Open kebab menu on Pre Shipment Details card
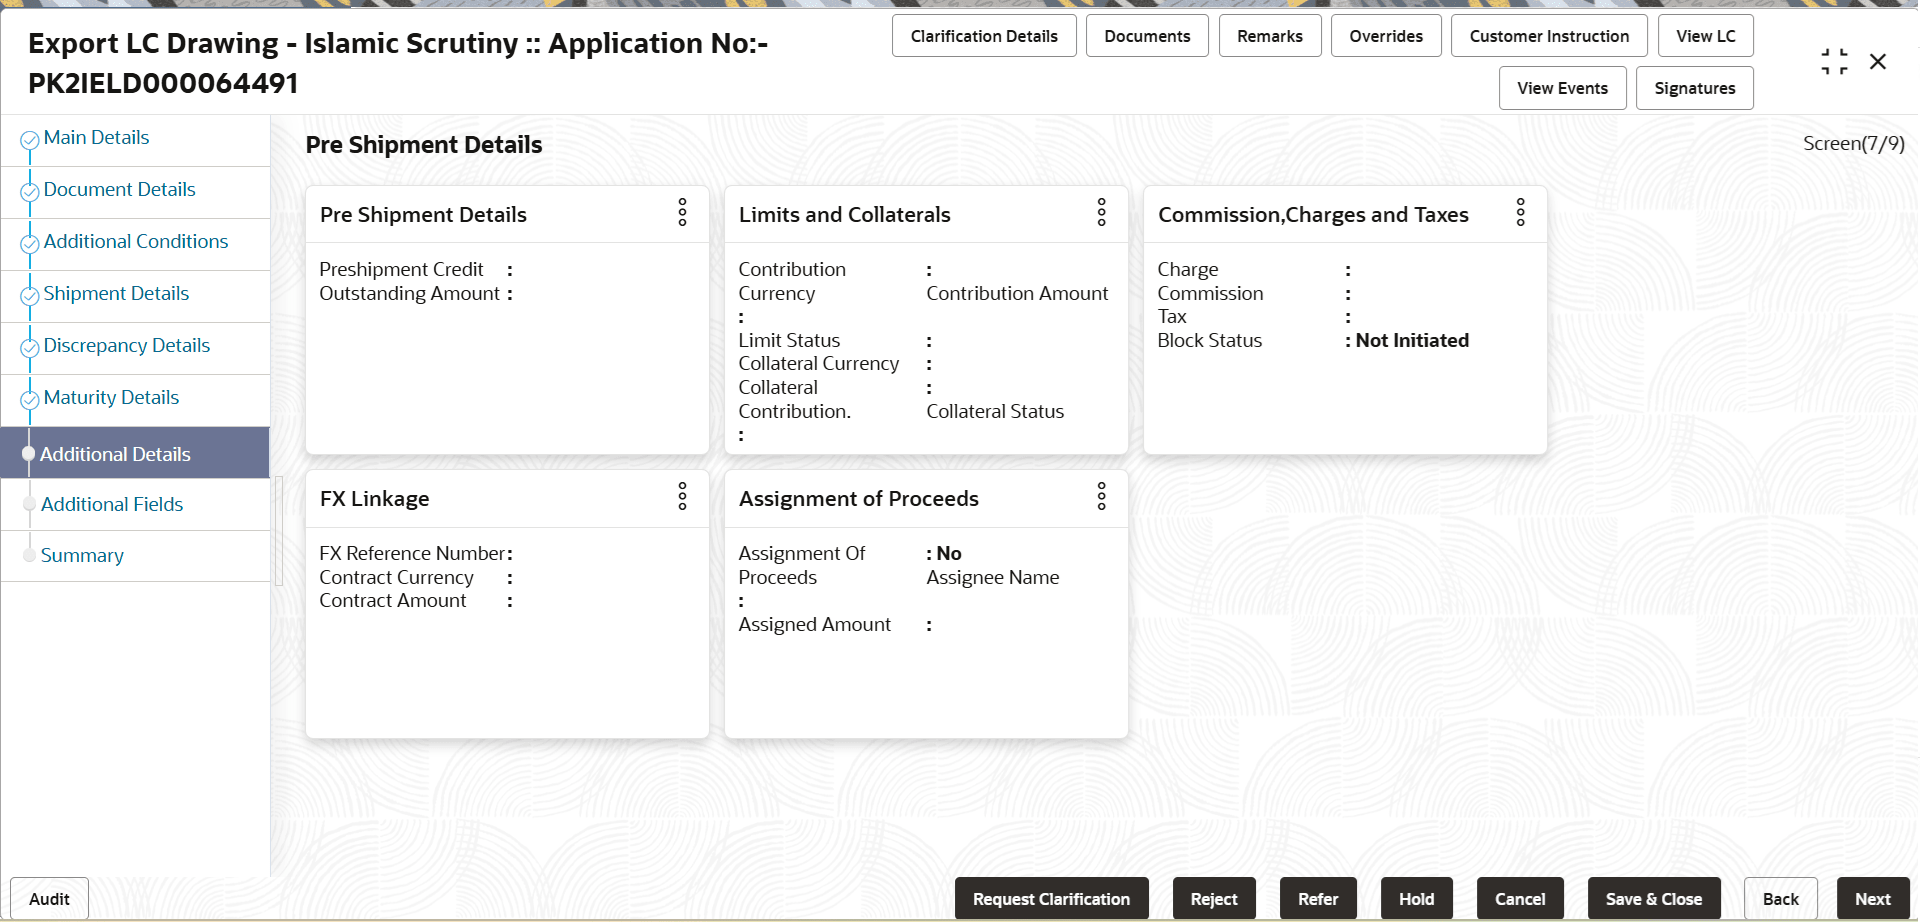This screenshot has width=1920, height=922. tap(682, 213)
